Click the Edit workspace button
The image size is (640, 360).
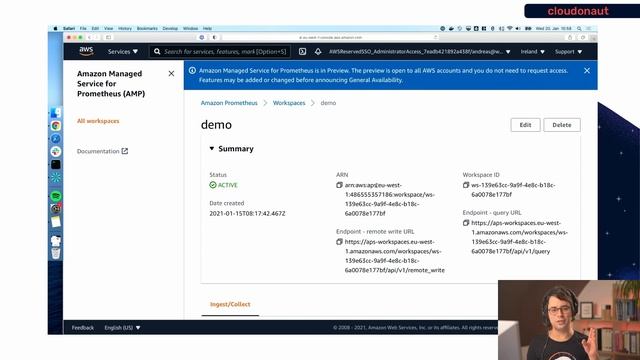tap(525, 125)
